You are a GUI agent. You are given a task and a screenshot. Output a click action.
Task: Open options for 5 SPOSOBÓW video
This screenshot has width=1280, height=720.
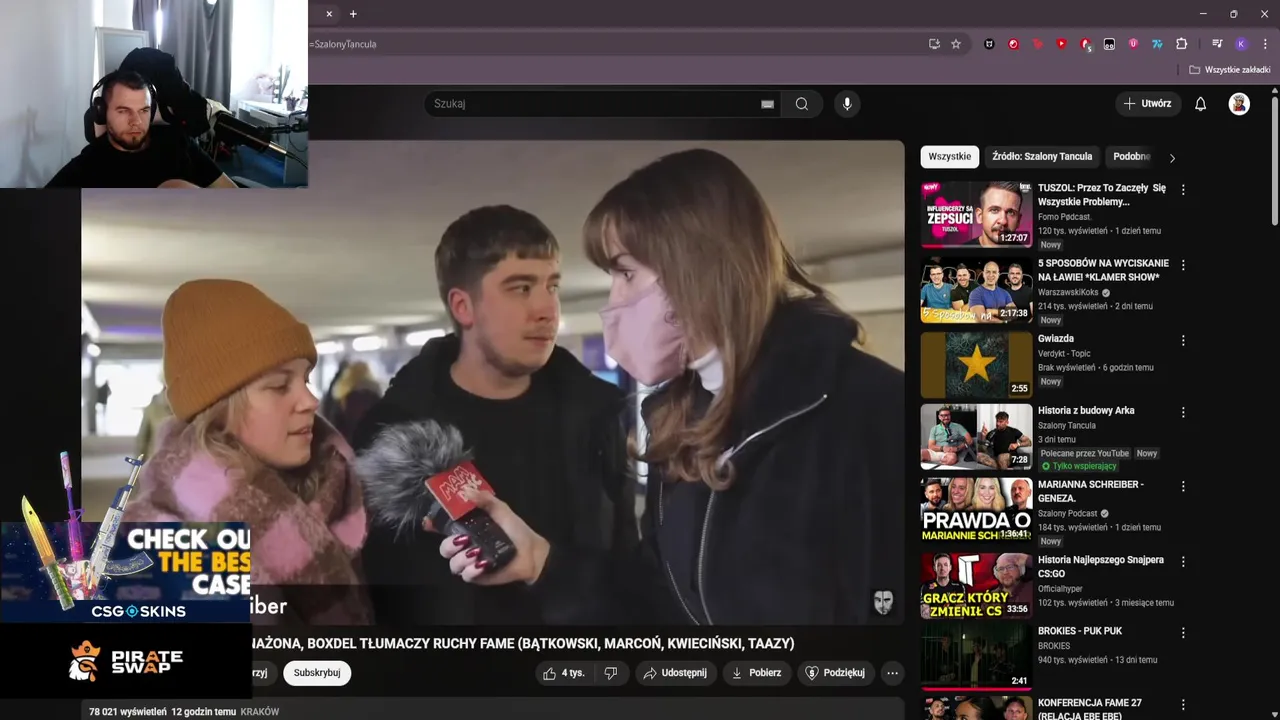tap(1183, 265)
